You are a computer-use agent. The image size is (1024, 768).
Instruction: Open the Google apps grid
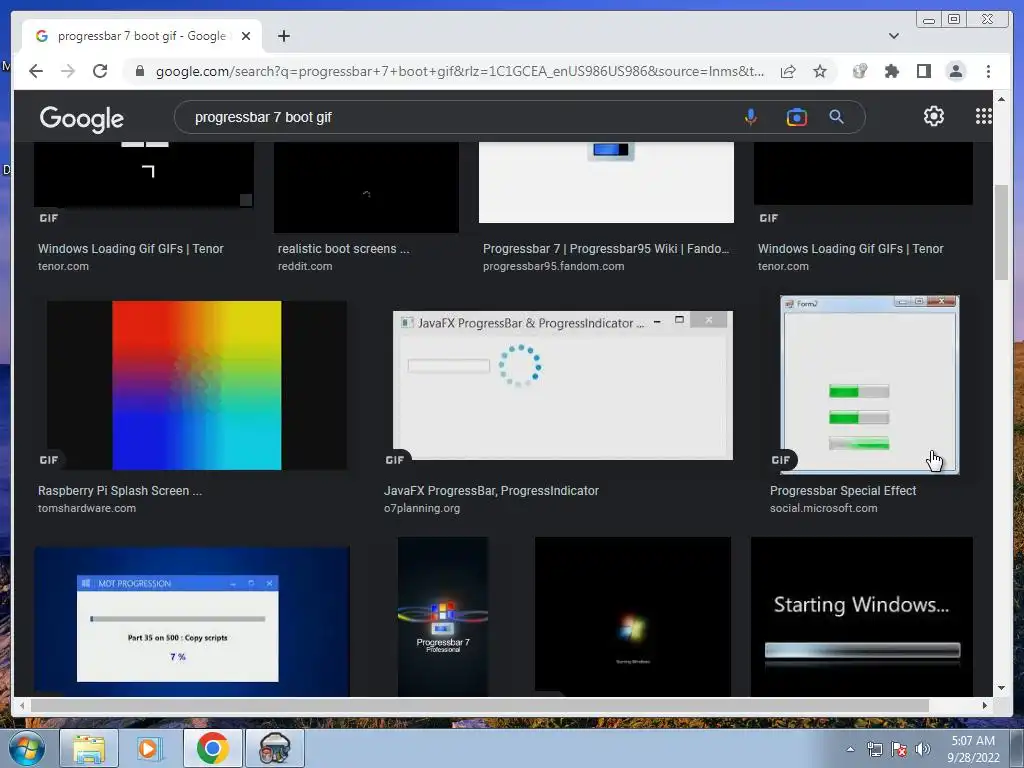984,116
